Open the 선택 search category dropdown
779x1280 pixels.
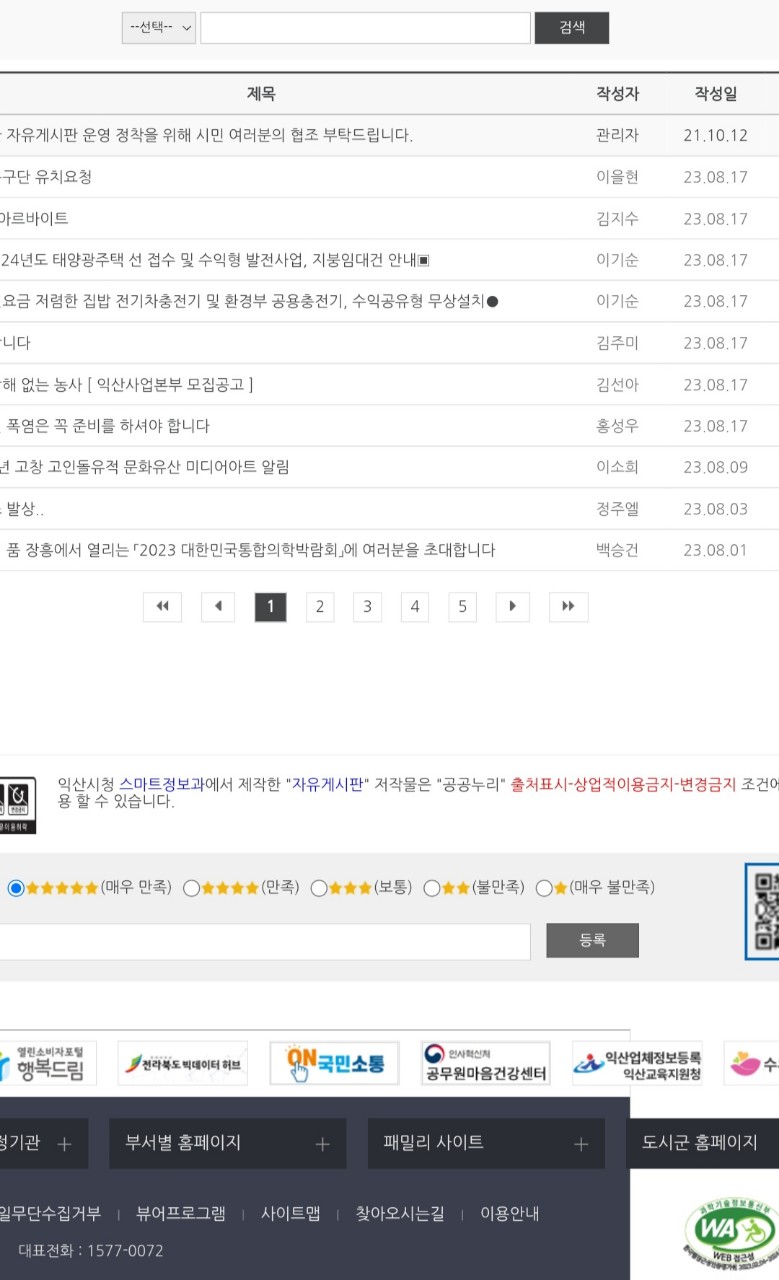[159, 28]
